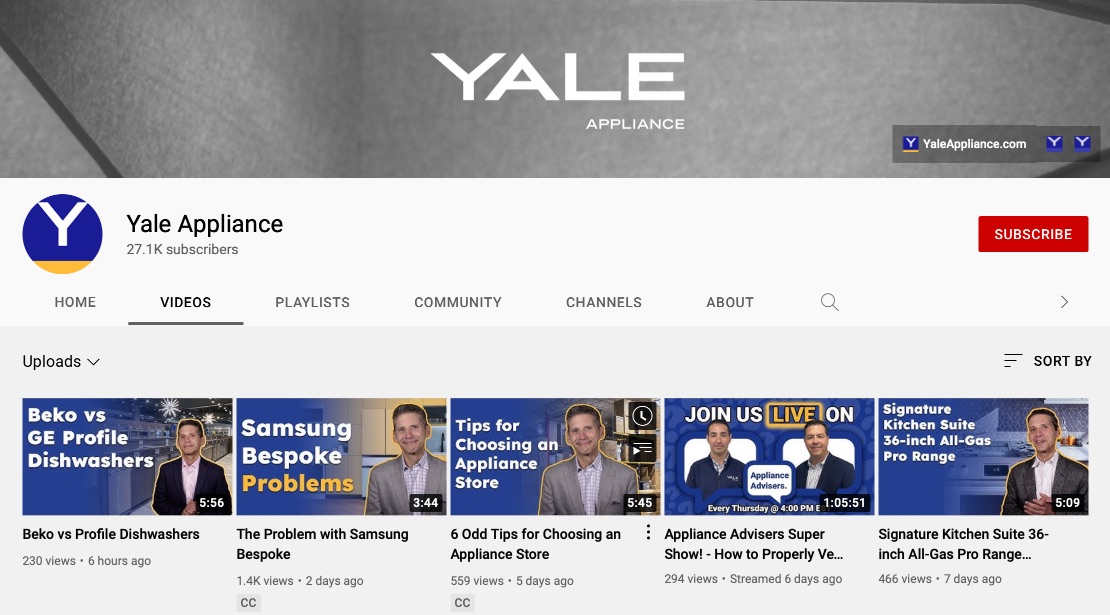Open Signature Kitchen Suite All-Gas Pro Range title

(963, 544)
